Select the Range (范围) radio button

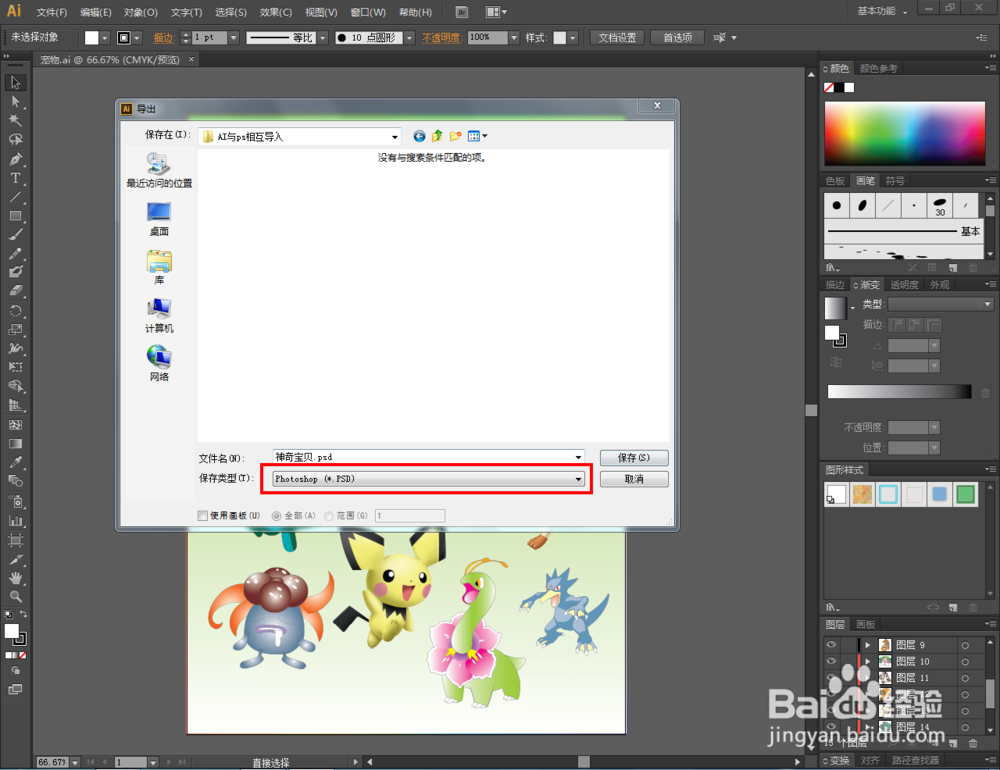pyautogui.click(x=328, y=515)
